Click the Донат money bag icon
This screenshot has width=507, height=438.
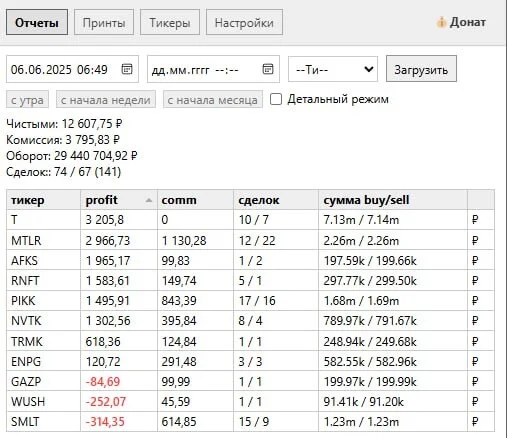coord(441,23)
